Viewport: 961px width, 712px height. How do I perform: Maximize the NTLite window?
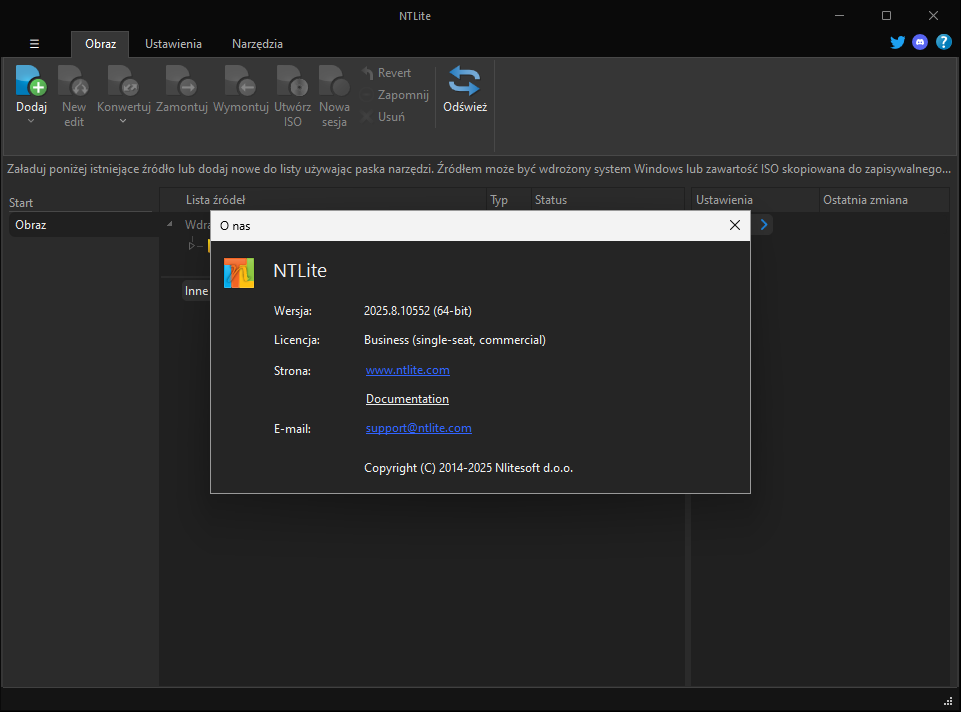point(886,15)
